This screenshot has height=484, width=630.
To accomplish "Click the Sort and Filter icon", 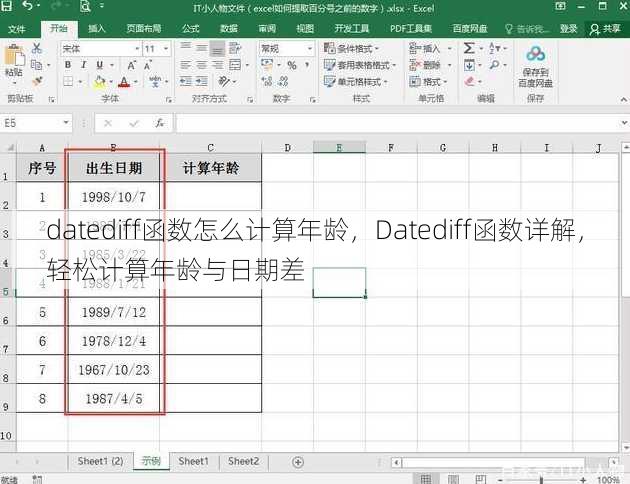I will click(x=494, y=49).
